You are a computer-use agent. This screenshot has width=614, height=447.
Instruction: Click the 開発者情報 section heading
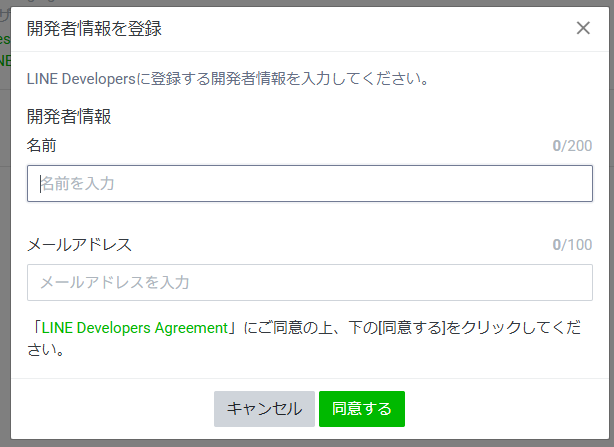[69, 117]
